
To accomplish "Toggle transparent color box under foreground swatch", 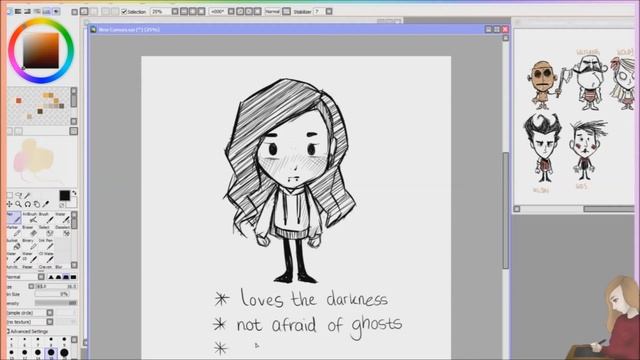I will pyautogui.click(x=62, y=205).
